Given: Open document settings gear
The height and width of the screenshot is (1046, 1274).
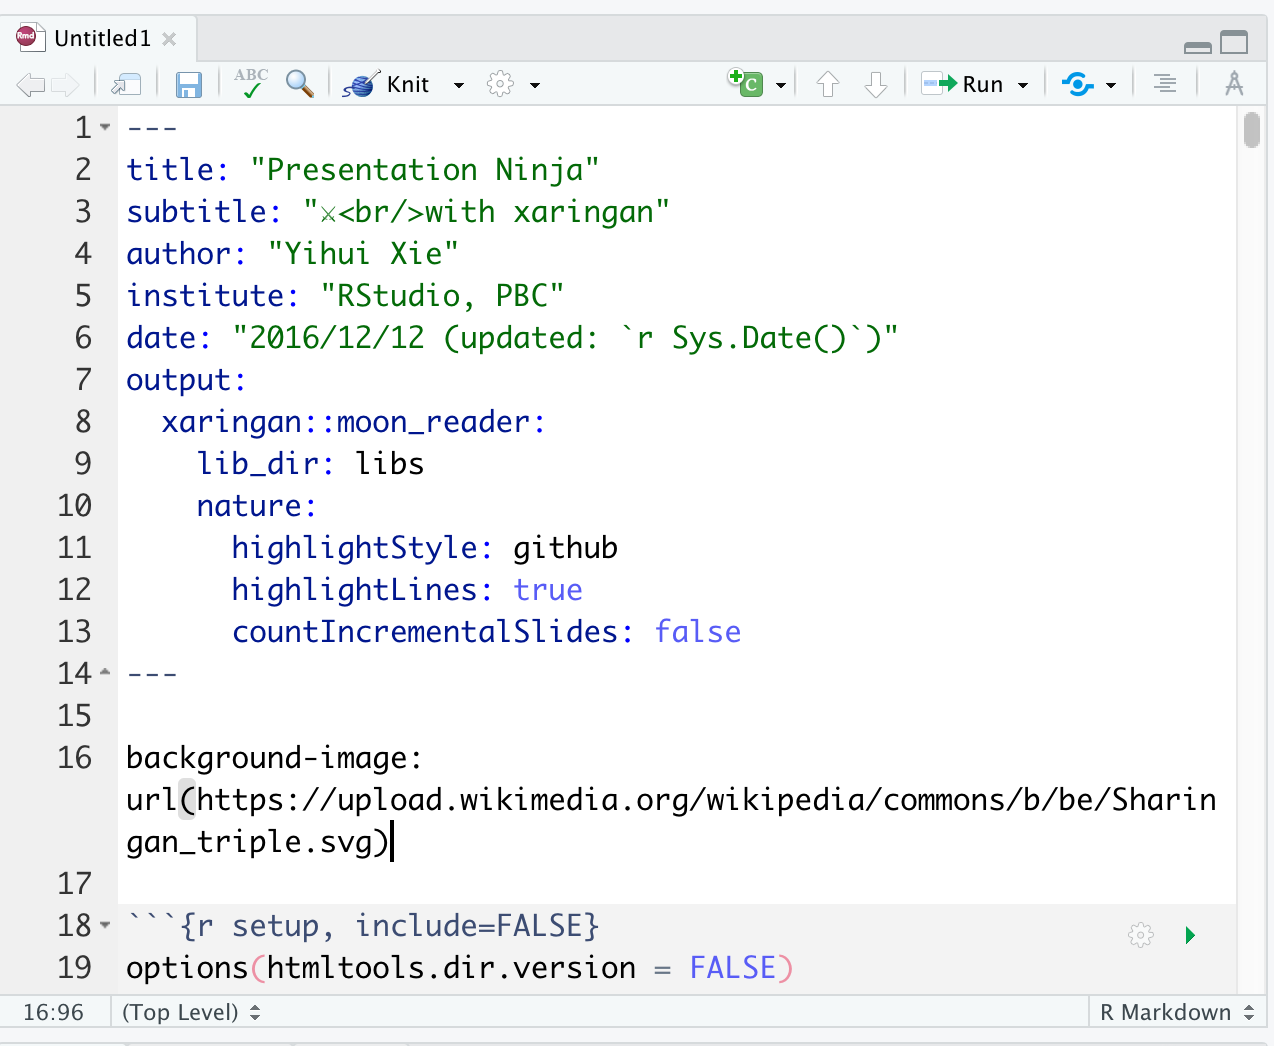Looking at the screenshot, I should click(500, 84).
